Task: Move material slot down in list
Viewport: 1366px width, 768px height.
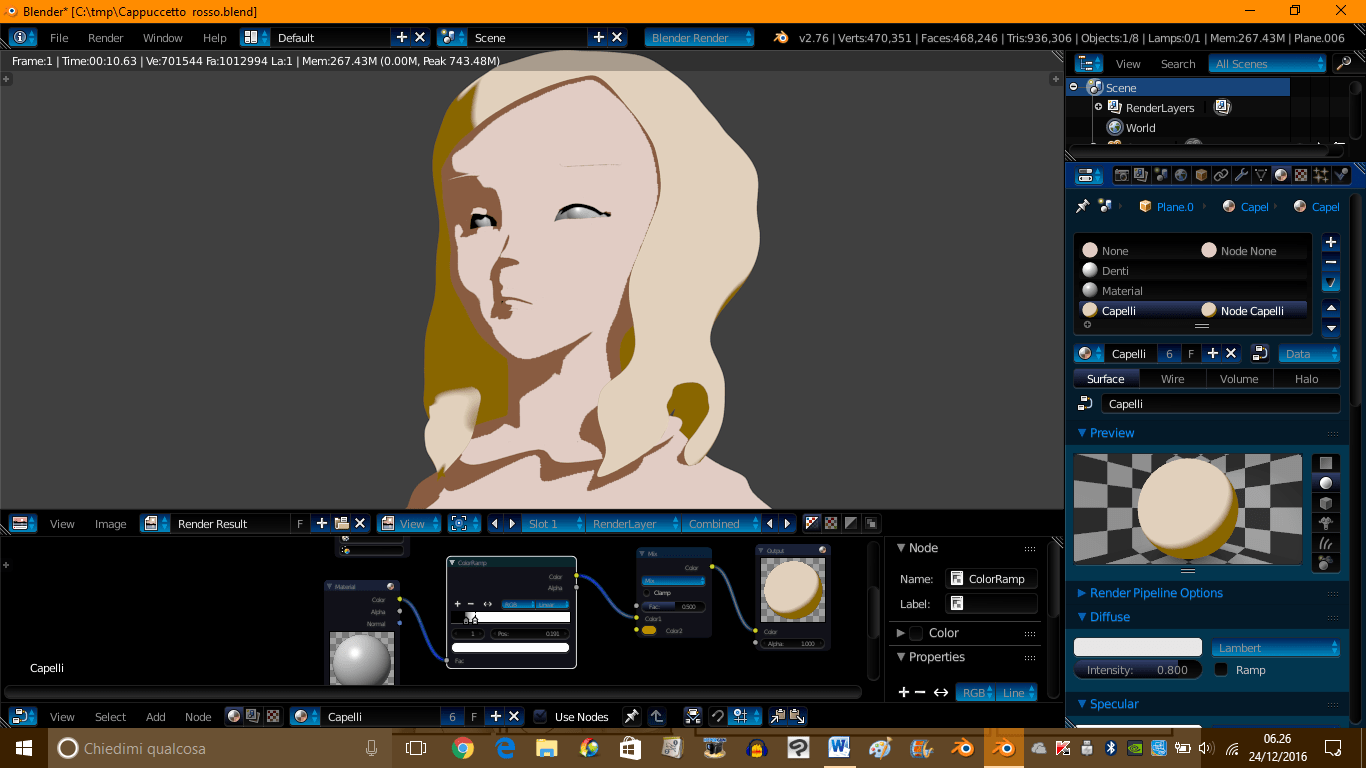Action: (1331, 328)
